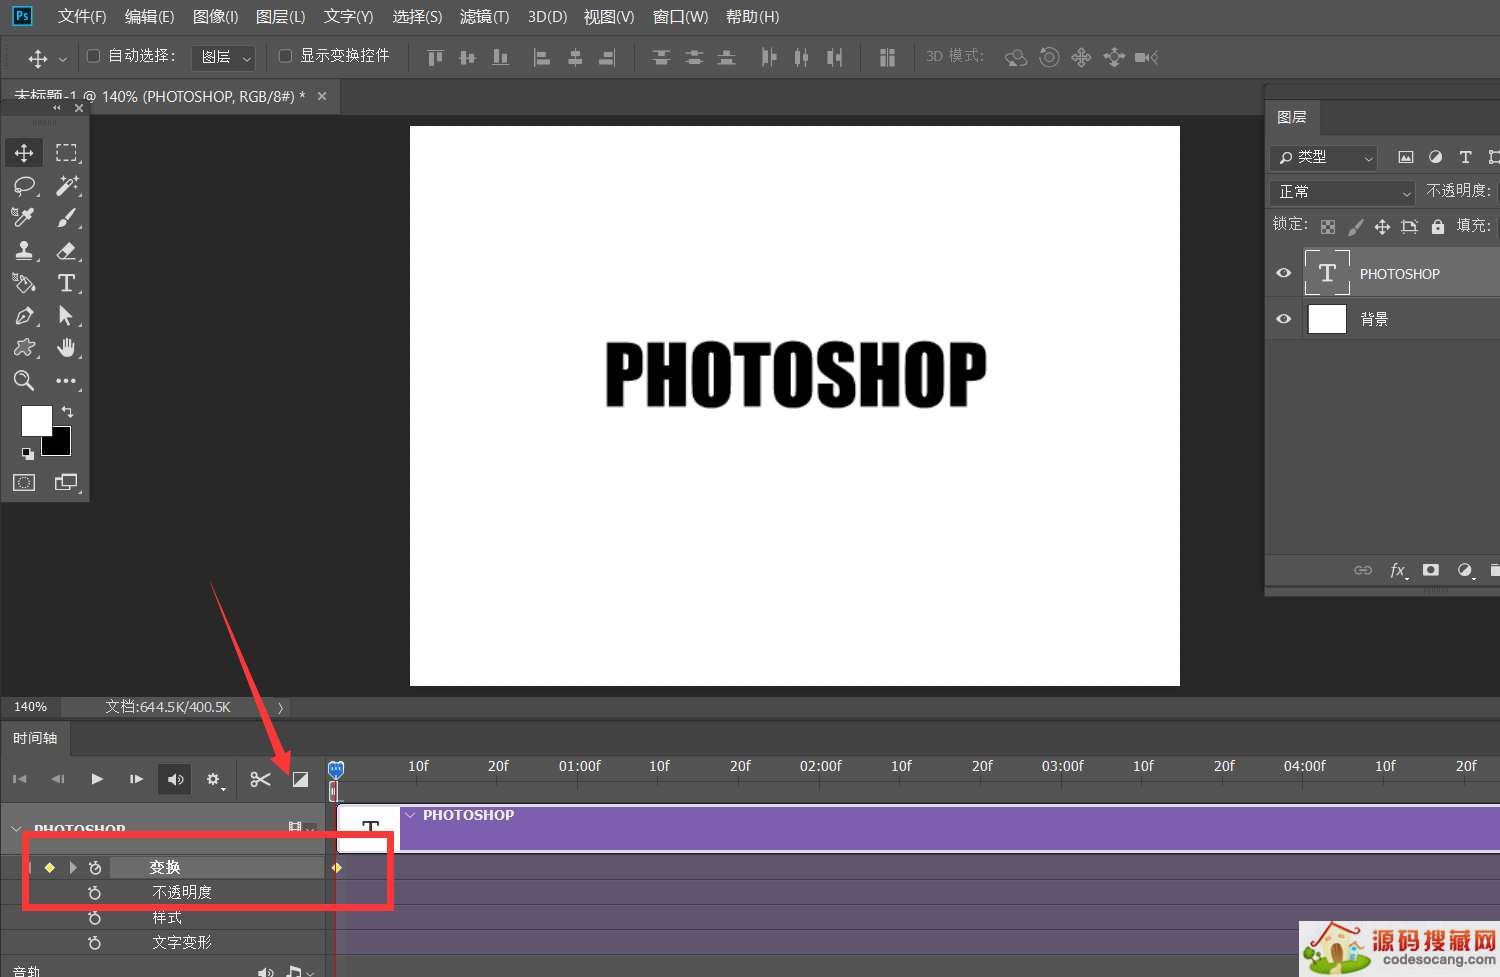Select the Rectangular Marquee tool

(x=66, y=153)
